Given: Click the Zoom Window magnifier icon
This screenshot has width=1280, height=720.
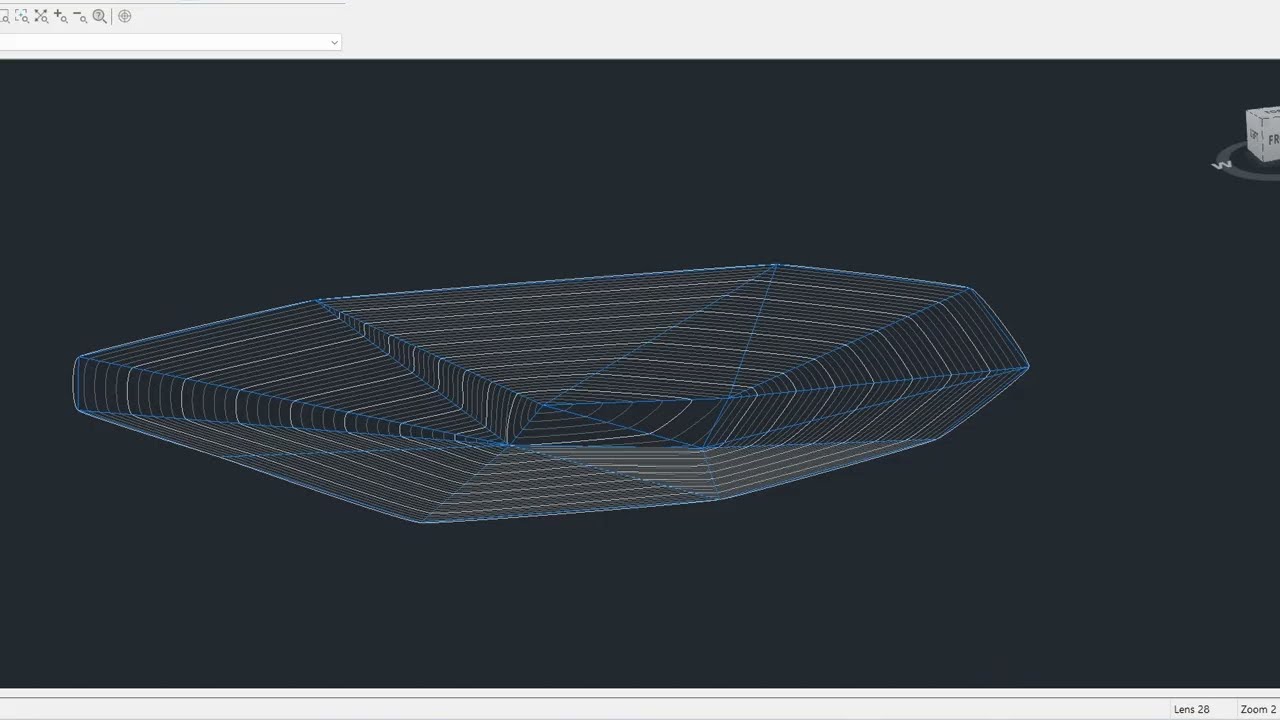Looking at the screenshot, I should click(x=4, y=16).
